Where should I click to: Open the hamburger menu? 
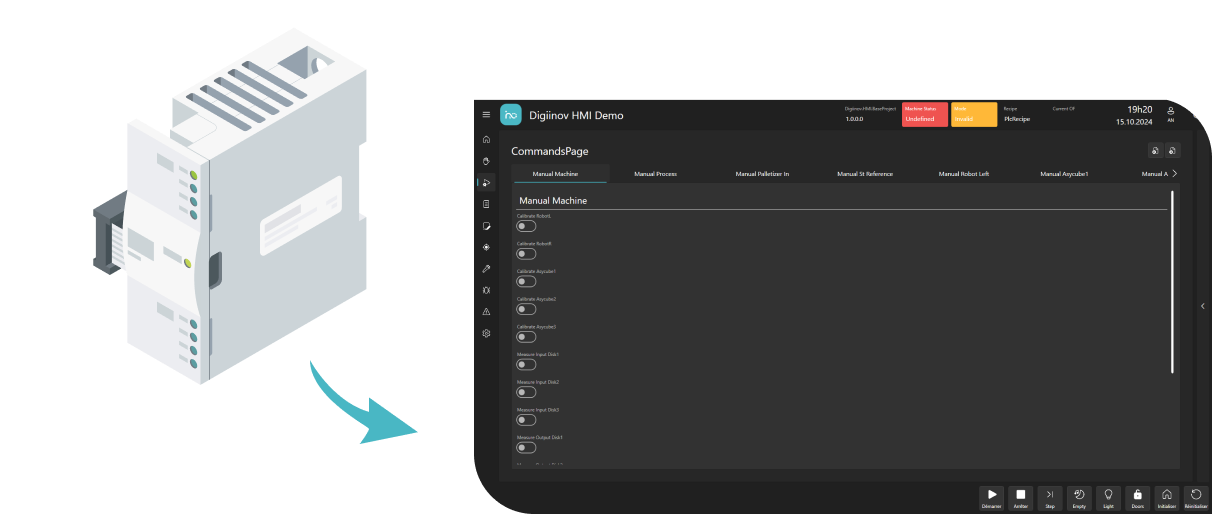pos(486,115)
